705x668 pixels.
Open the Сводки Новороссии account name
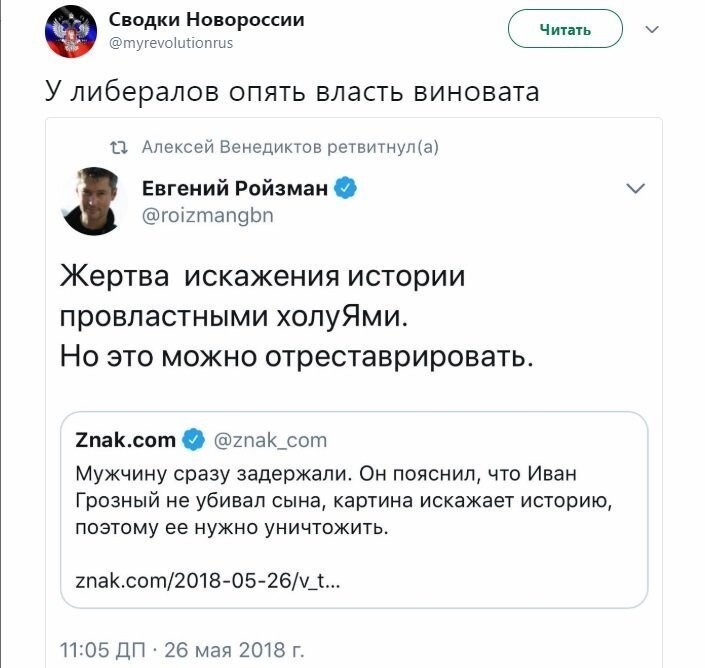(x=206, y=20)
